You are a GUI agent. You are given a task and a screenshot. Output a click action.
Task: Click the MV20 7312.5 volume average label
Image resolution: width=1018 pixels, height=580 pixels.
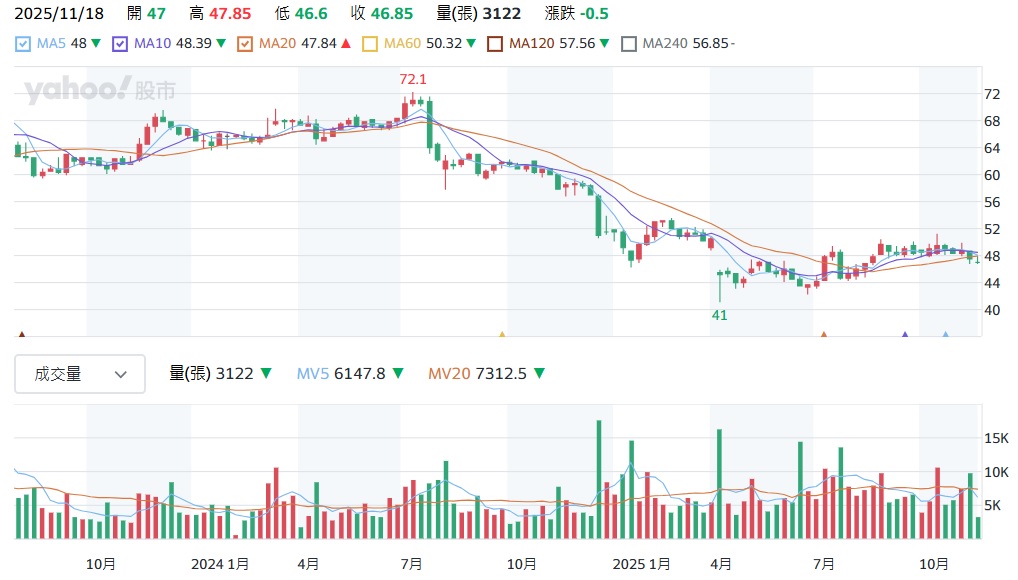click(478, 374)
